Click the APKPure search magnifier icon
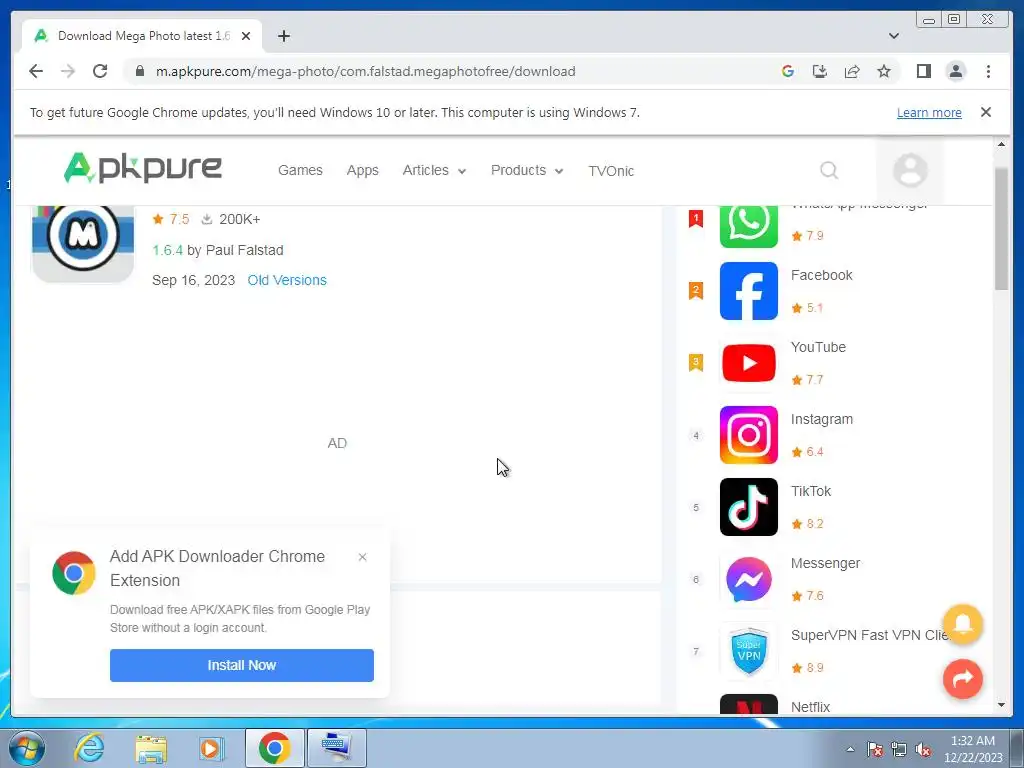This screenshot has width=1024, height=768. point(829,170)
